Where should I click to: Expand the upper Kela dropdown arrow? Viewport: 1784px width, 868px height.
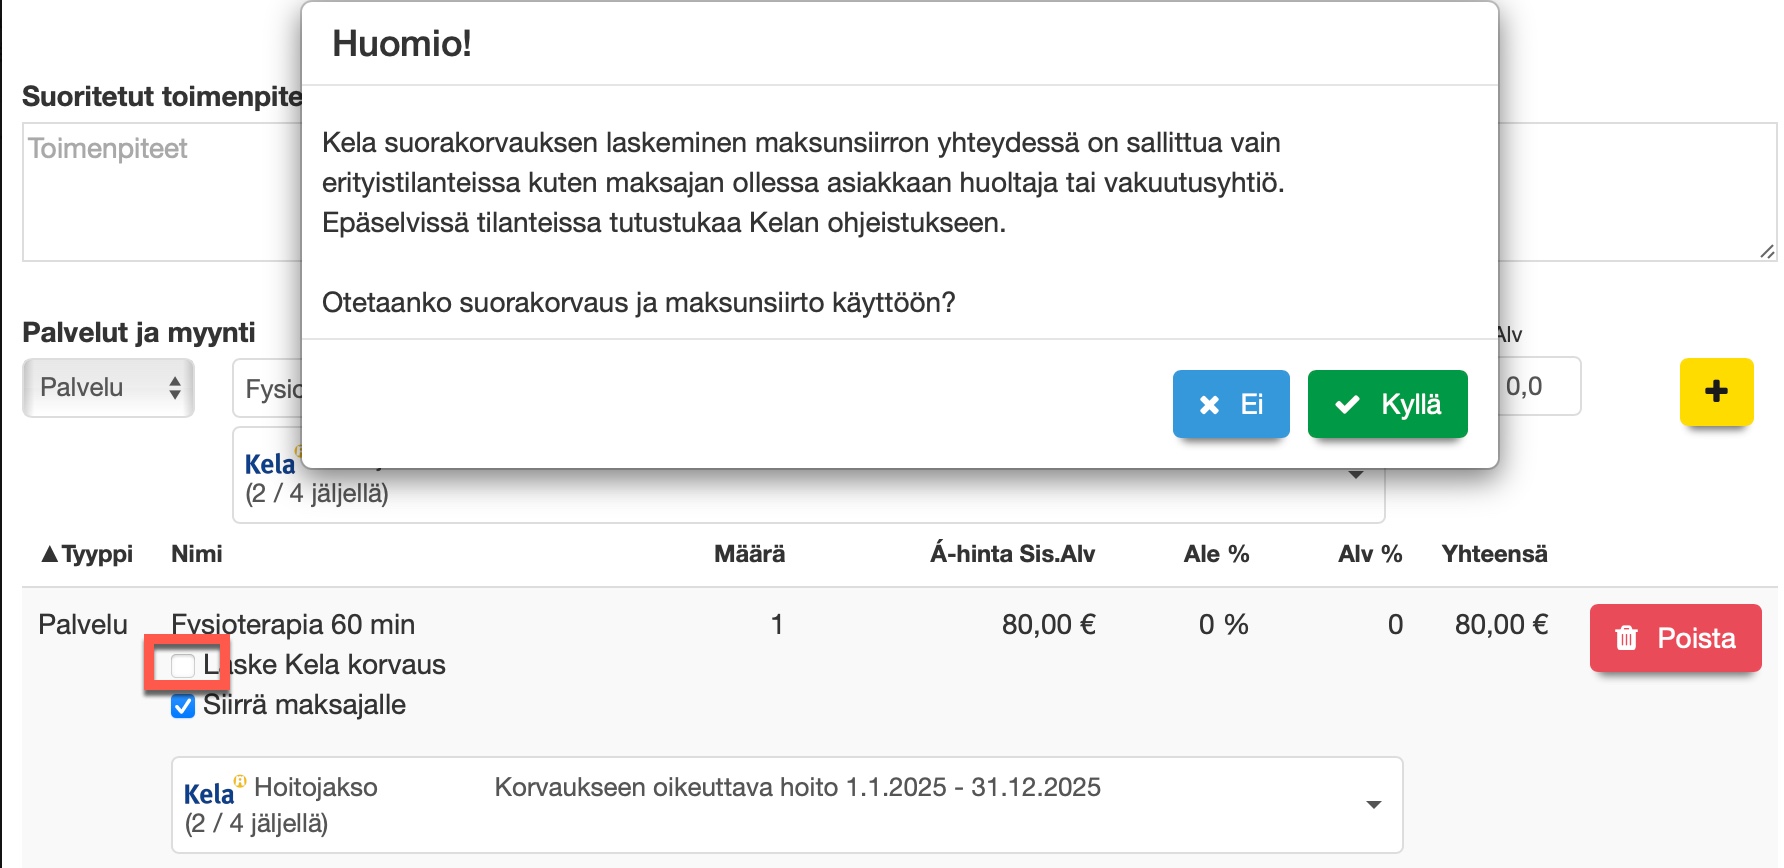[x=1356, y=475]
